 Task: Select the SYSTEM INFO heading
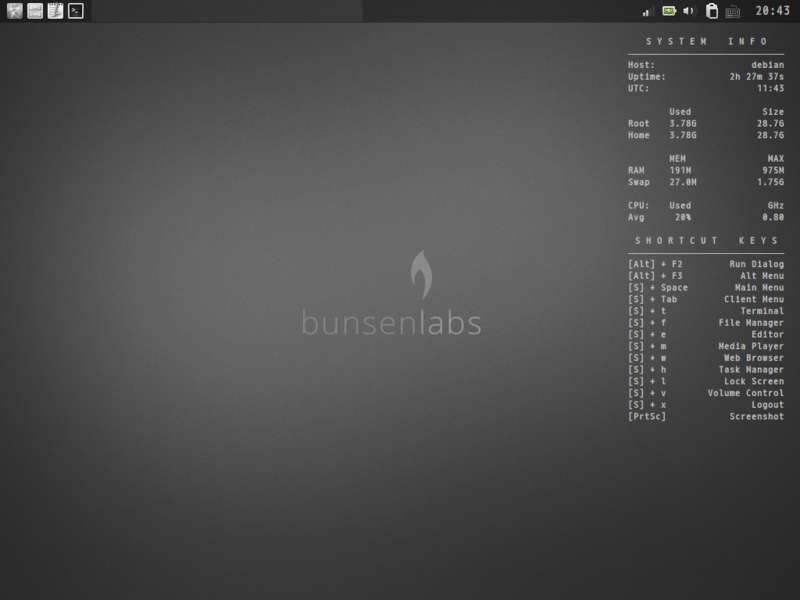click(x=707, y=41)
